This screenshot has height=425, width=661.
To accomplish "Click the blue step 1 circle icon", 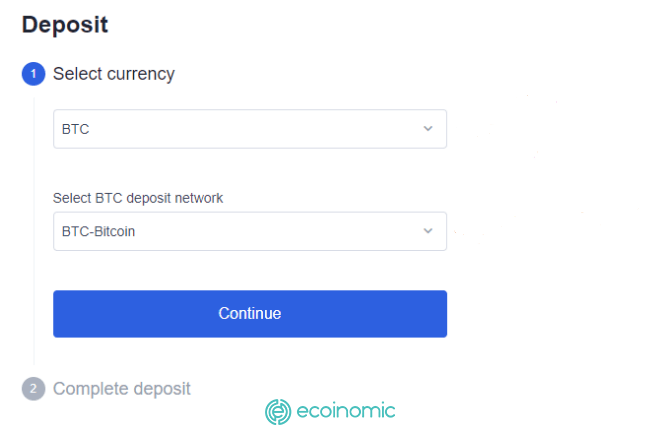I will pyautogui.click(x=33, y=74).
